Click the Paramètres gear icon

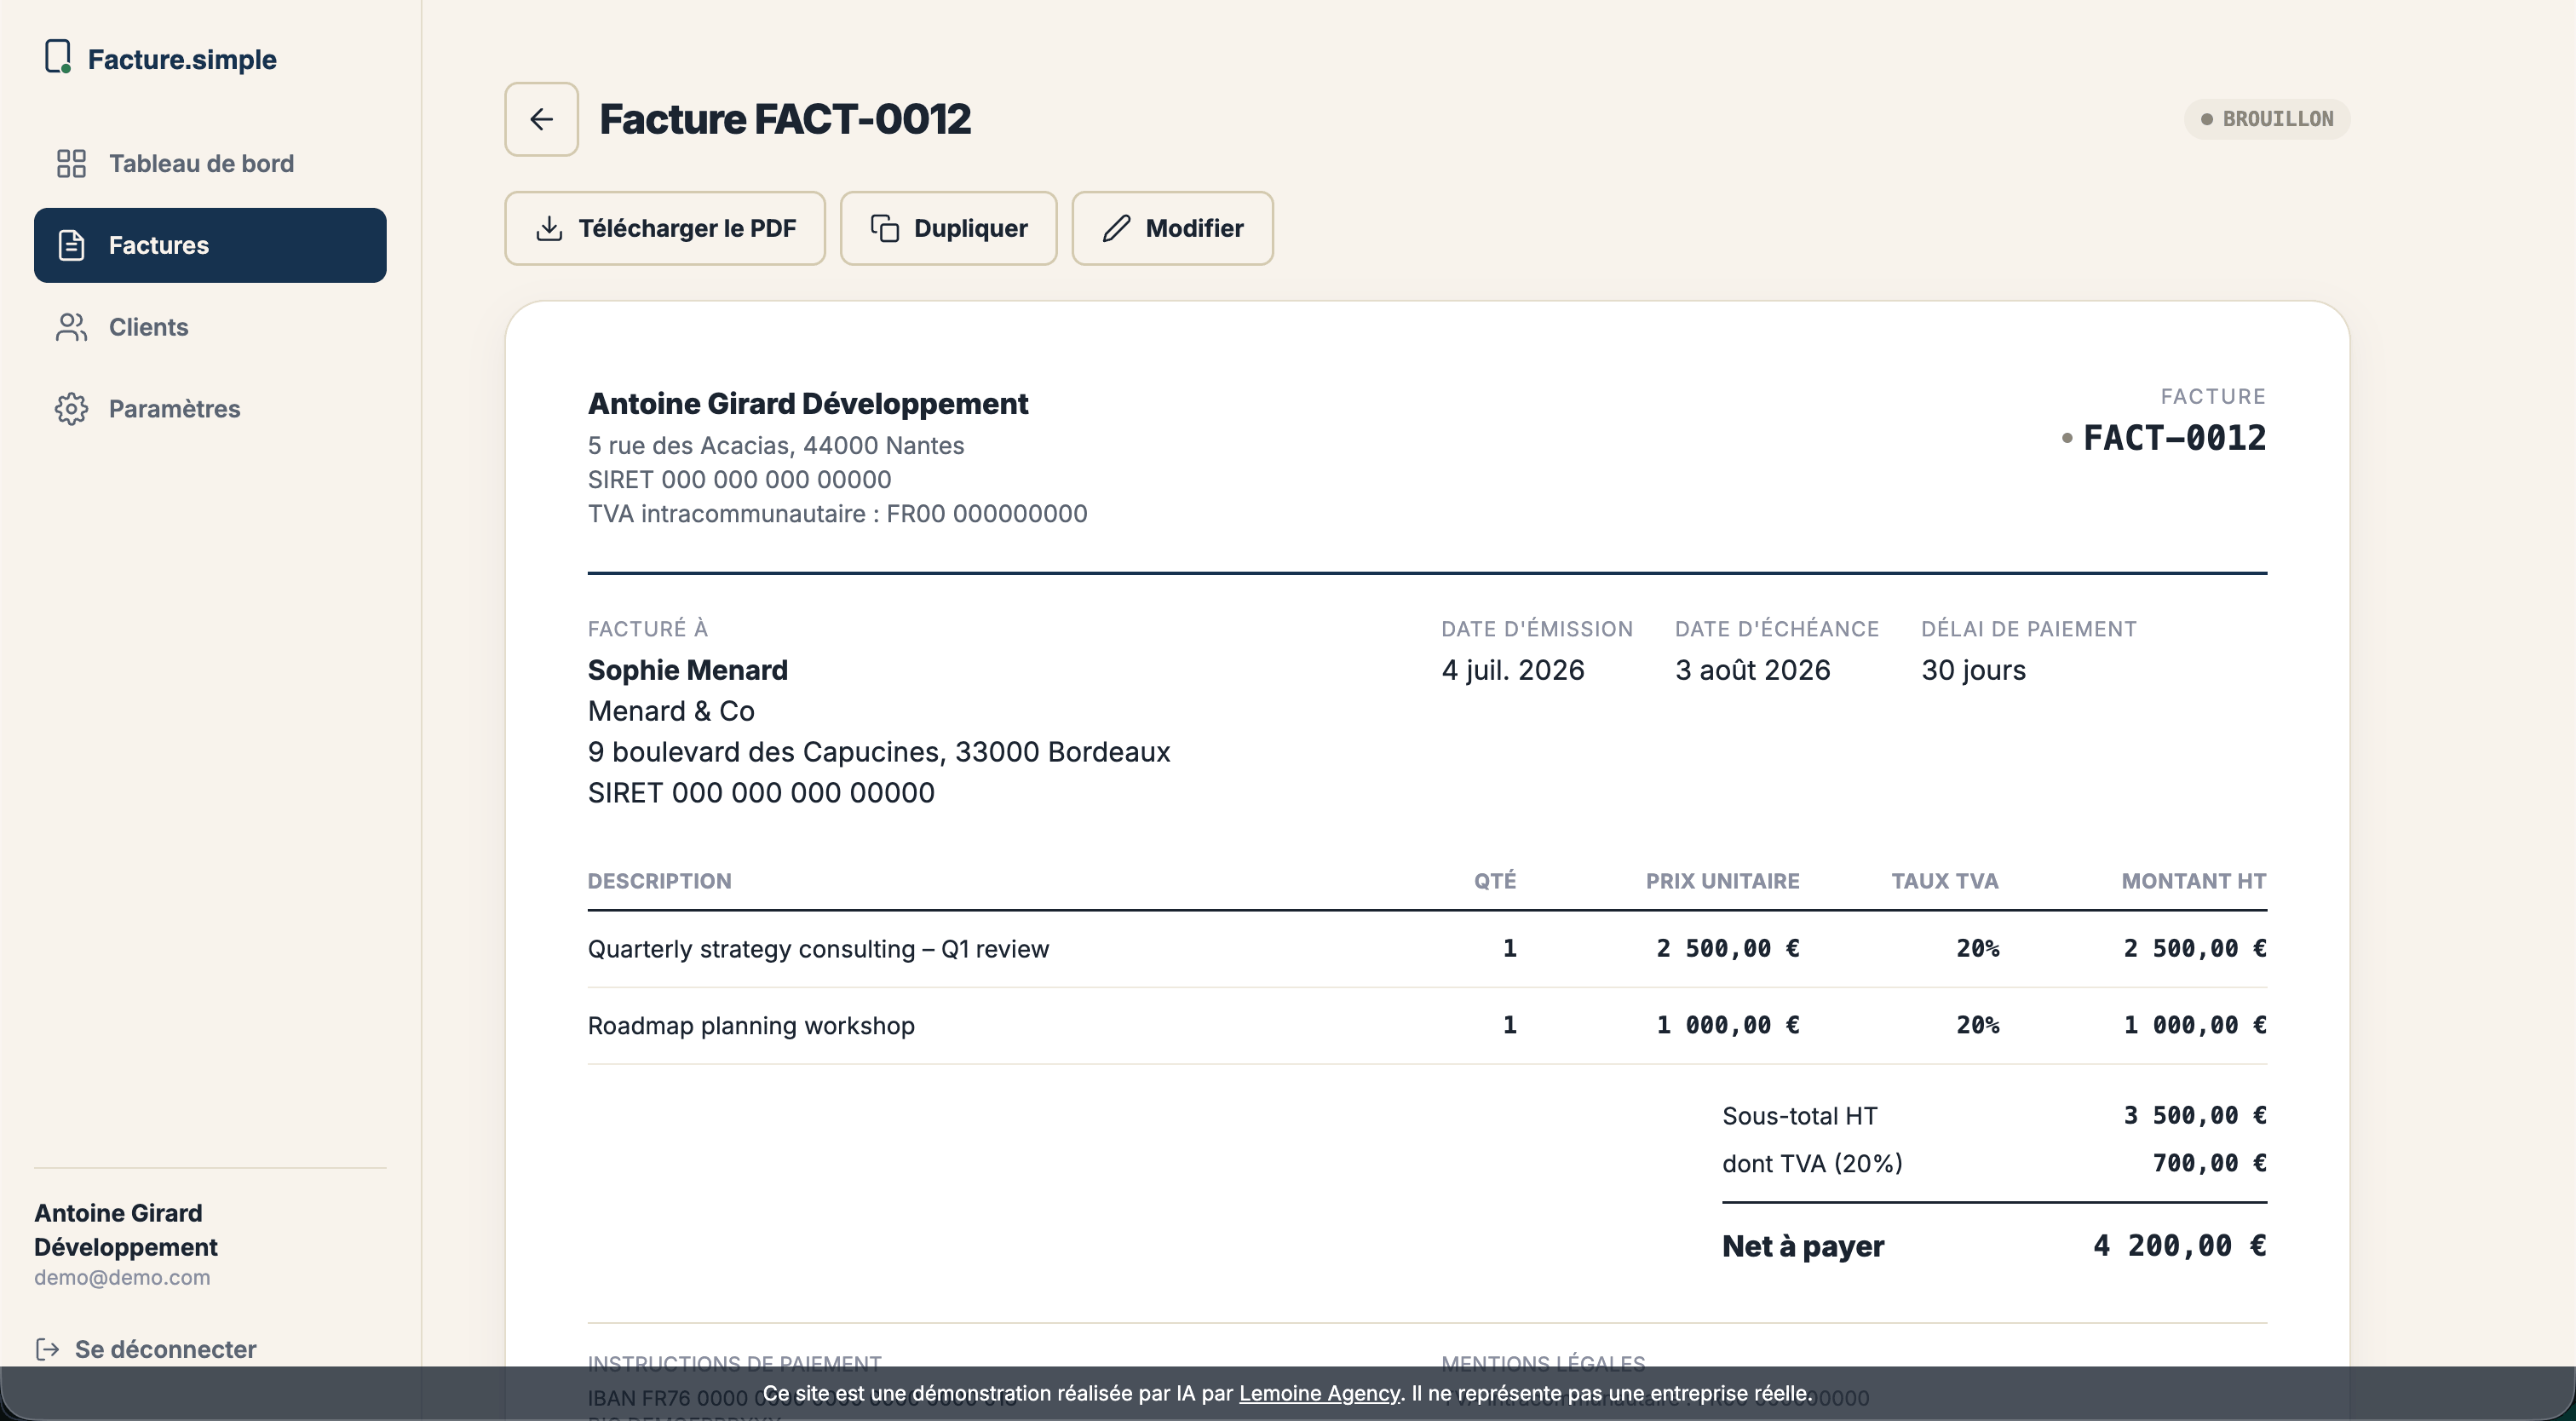71,409
